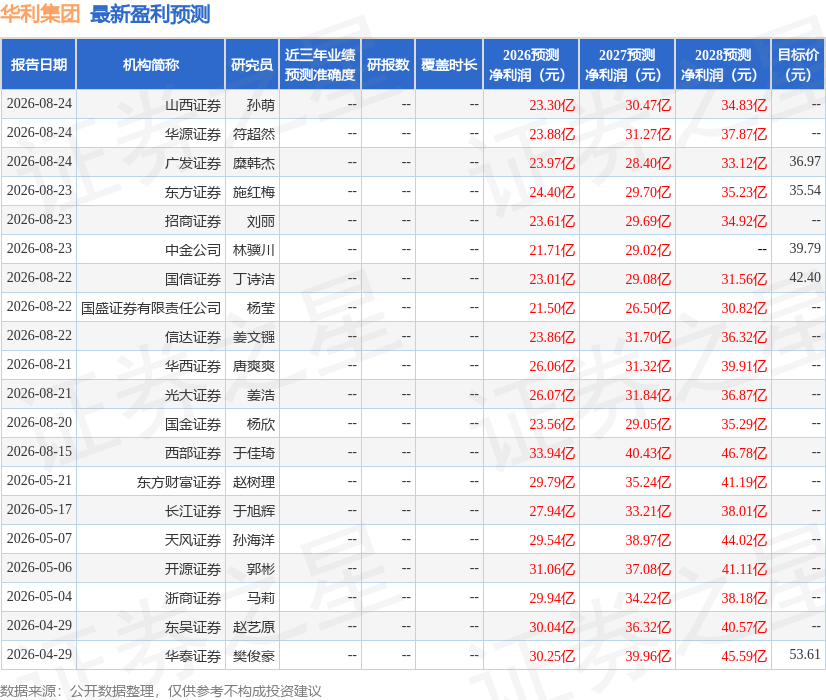Click the 2026预测净利润 column header
This screenshot has height=700, width=826.
click(x=531, y=64)
